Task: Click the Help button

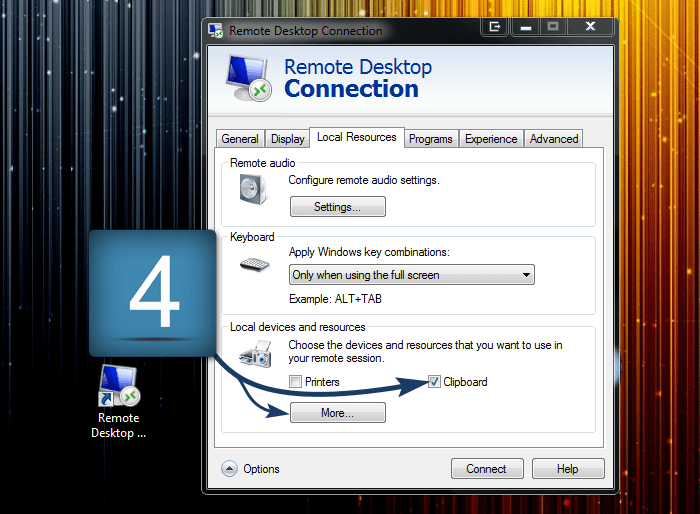Action: point(568,468)
